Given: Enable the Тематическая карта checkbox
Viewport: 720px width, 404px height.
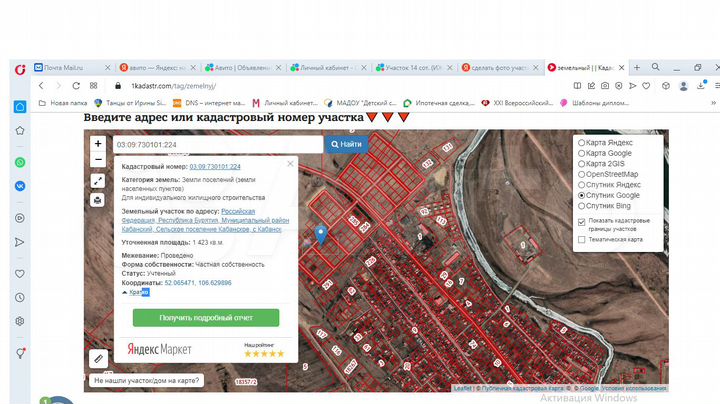Looking at the screenshot, I should click(583, 240).
